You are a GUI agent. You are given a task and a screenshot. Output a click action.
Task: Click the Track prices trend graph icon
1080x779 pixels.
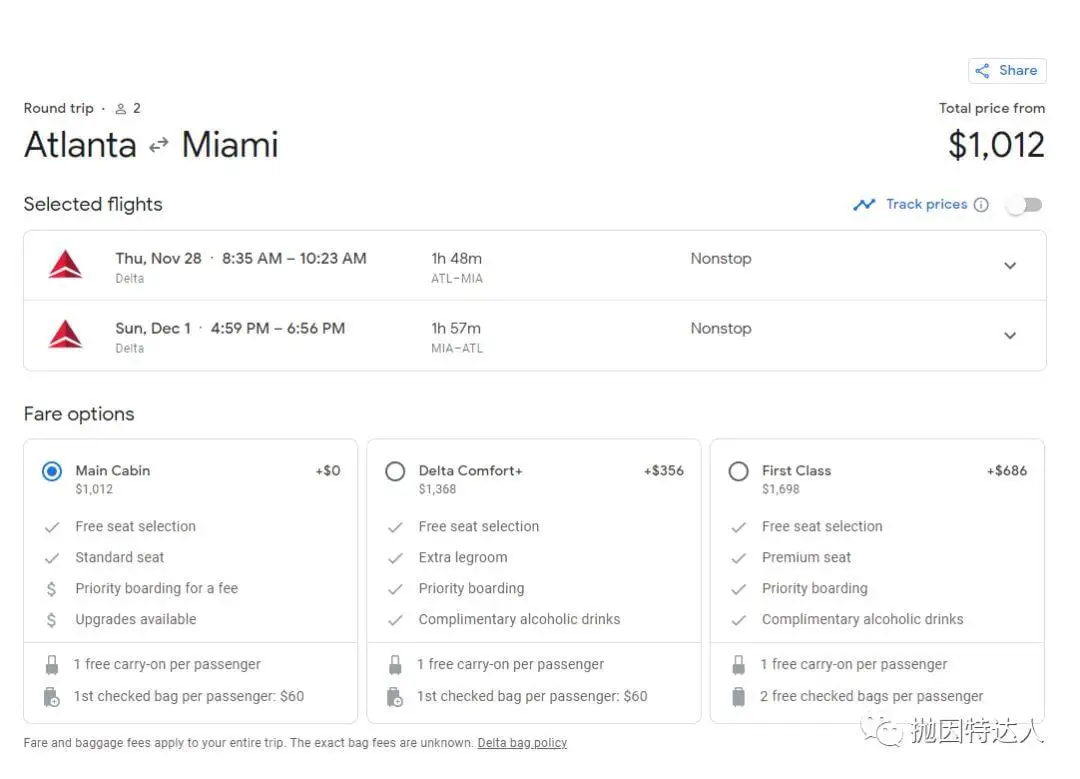(864, 205)
